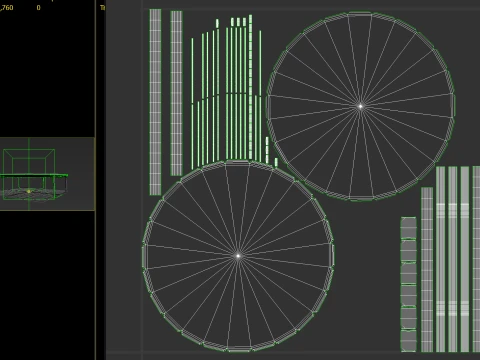Select the wireframe model in the 3D preview viewport
Image resolution: width=480 pixels, height=360 pixels.
[34, 174]
